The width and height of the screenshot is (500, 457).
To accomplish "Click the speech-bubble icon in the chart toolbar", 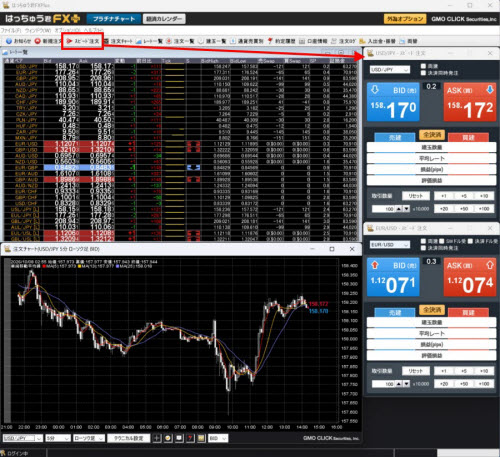I will click(179, 438).
